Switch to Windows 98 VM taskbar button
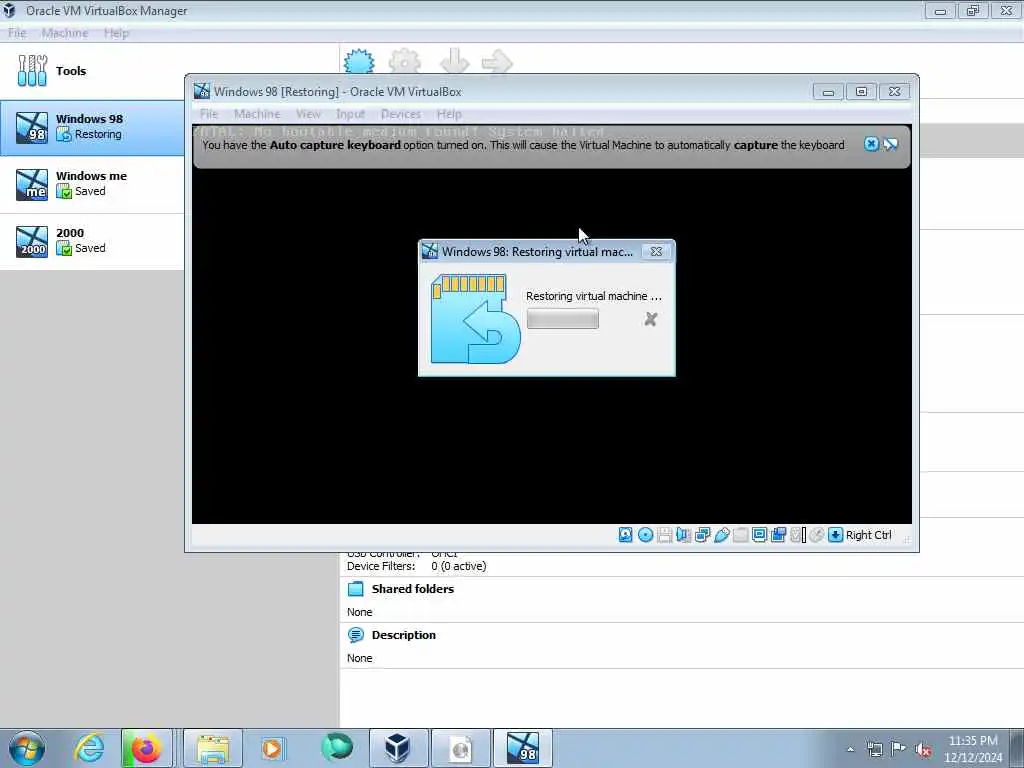 pyautogui.click(x=522, y=748)
